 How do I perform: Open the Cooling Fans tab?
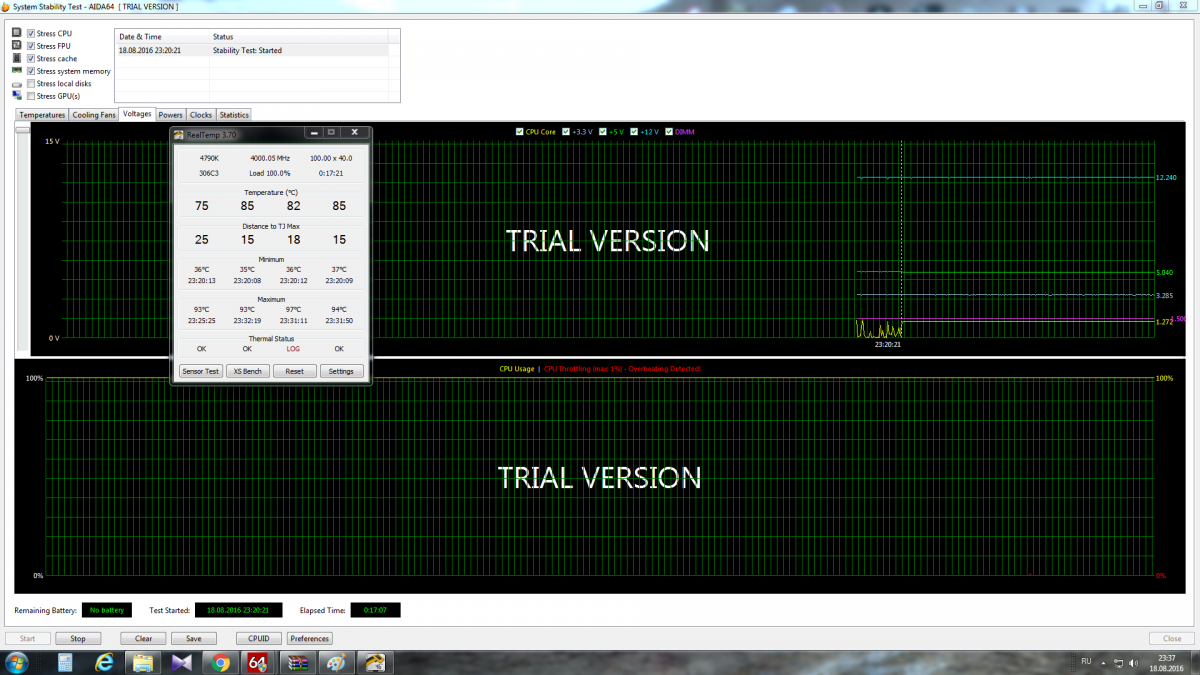pos(94,115)
